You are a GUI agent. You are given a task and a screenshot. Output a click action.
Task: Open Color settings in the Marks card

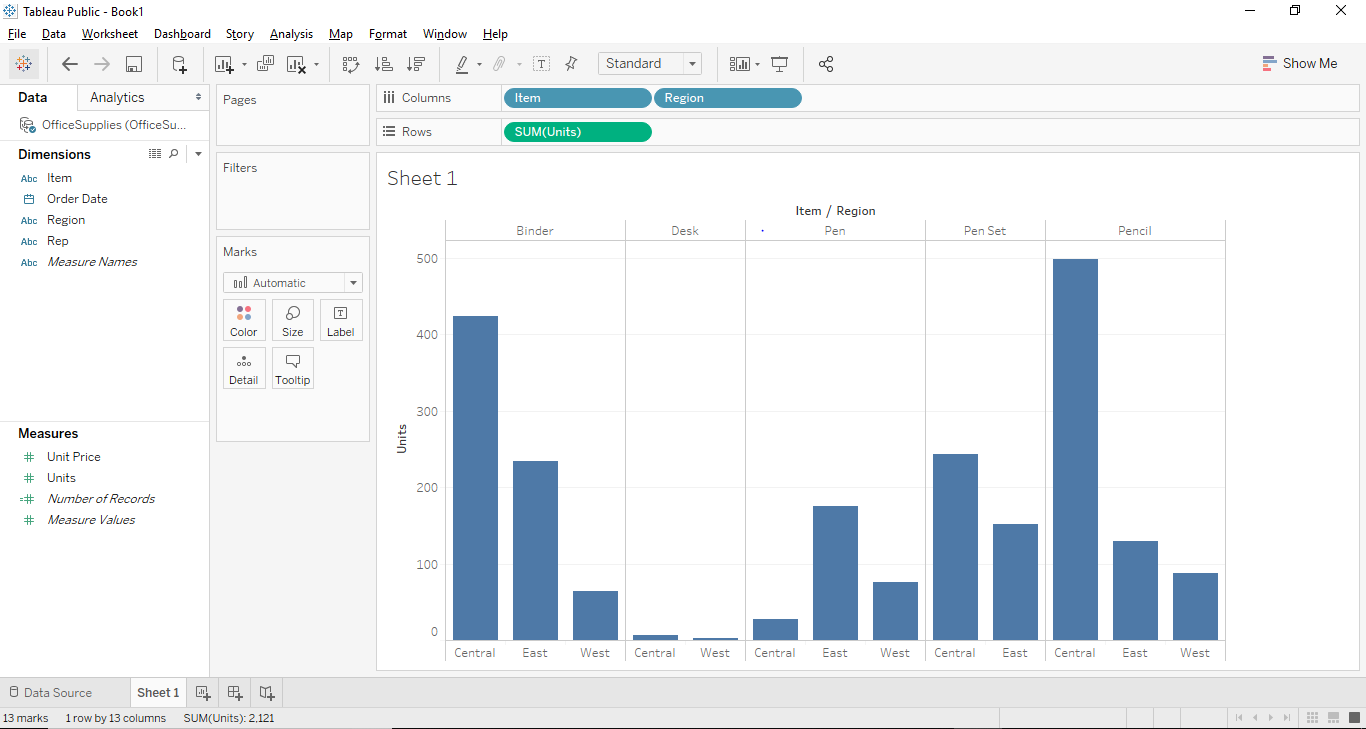244,319
